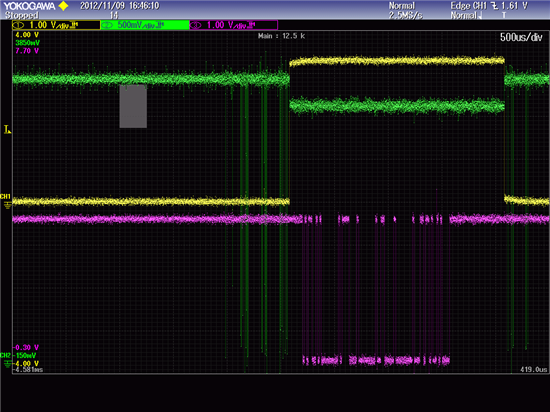Toggle the yellow CH1 1.00 V/div box

pos(56,25)
